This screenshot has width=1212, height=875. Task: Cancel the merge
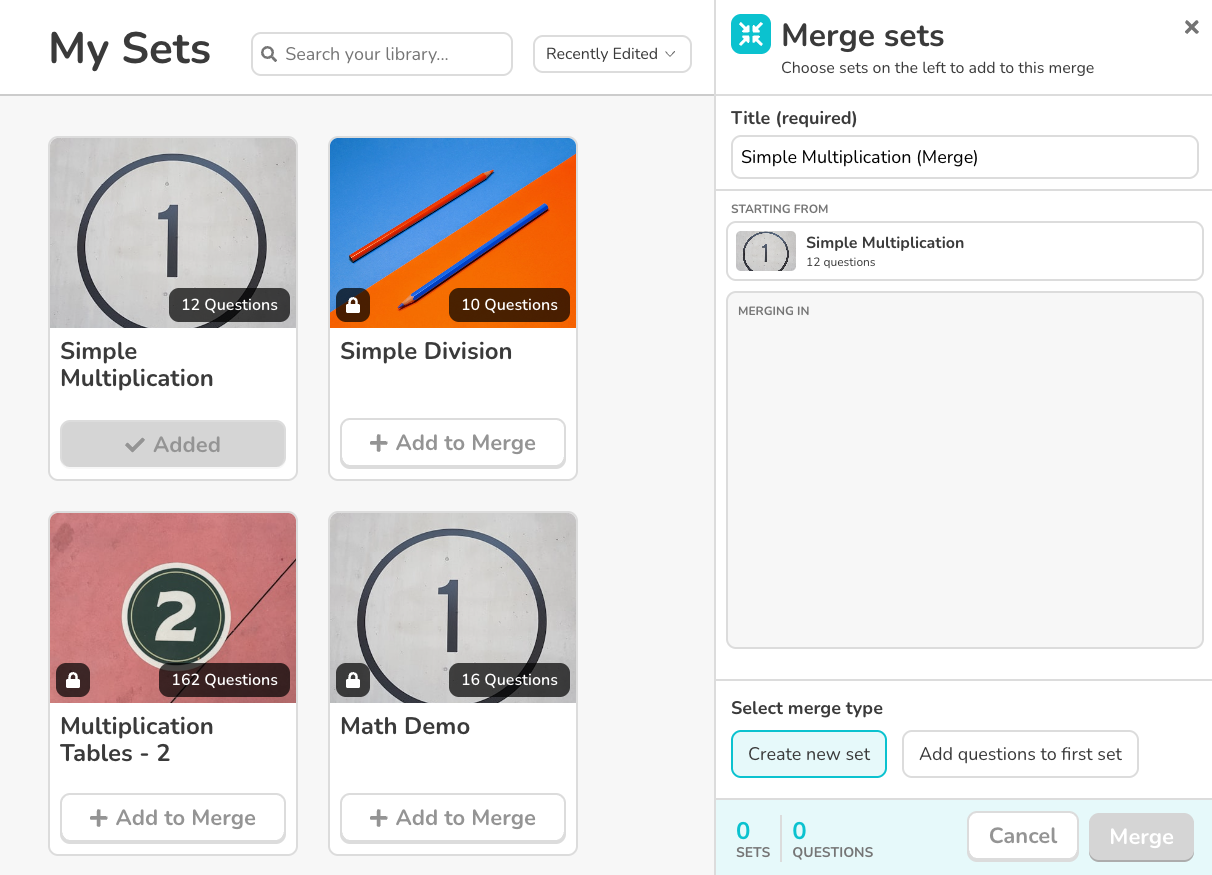click(x=1023, y=836)
